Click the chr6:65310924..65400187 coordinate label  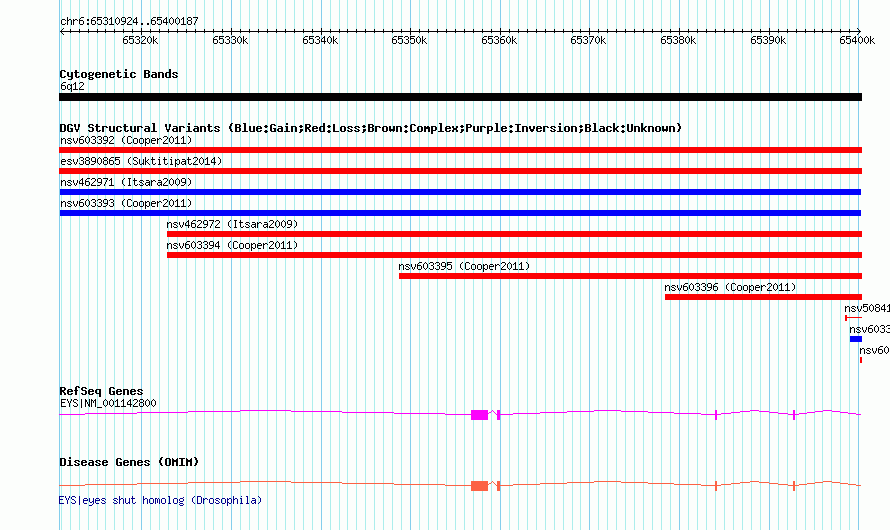[x=129, y=21]
